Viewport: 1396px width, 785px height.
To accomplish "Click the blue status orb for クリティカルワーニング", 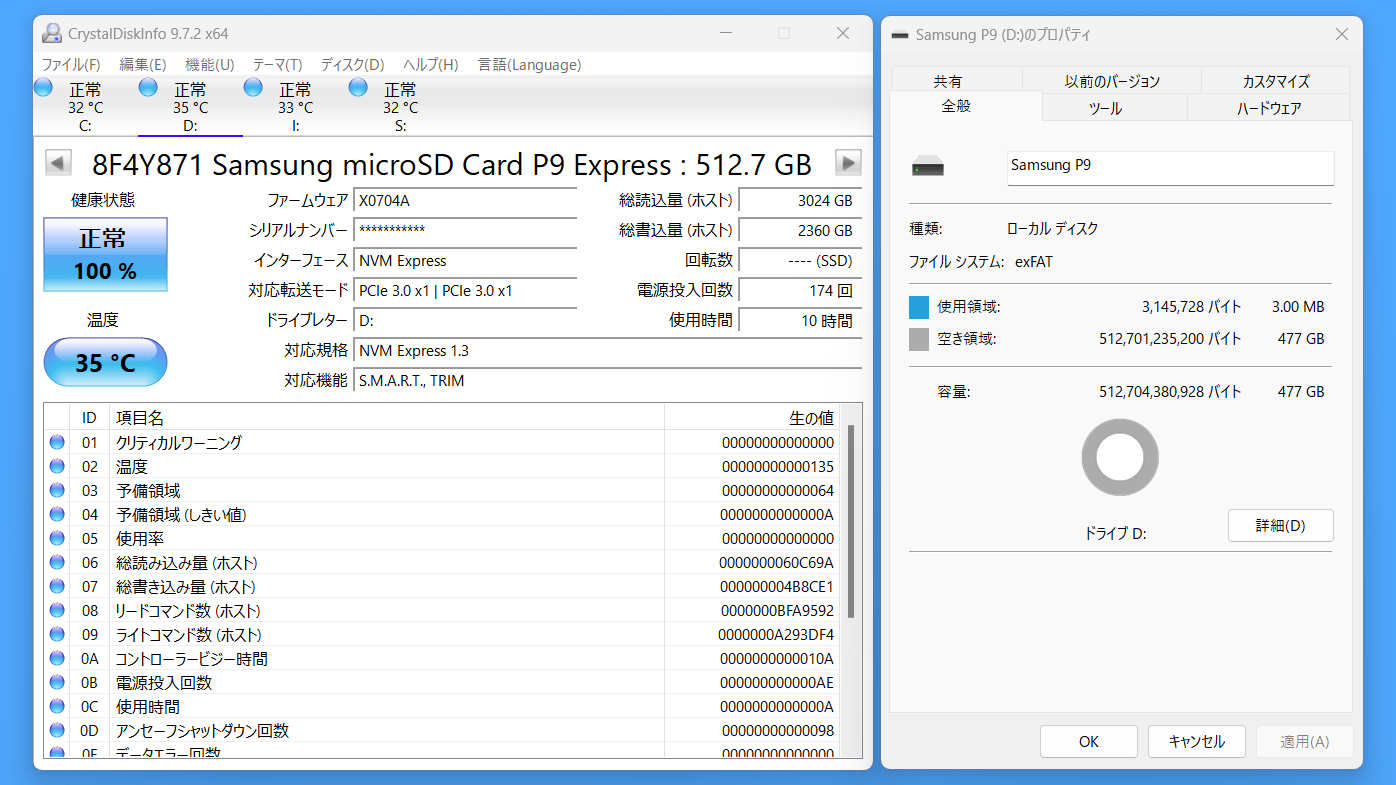I will tap(57, 442).
